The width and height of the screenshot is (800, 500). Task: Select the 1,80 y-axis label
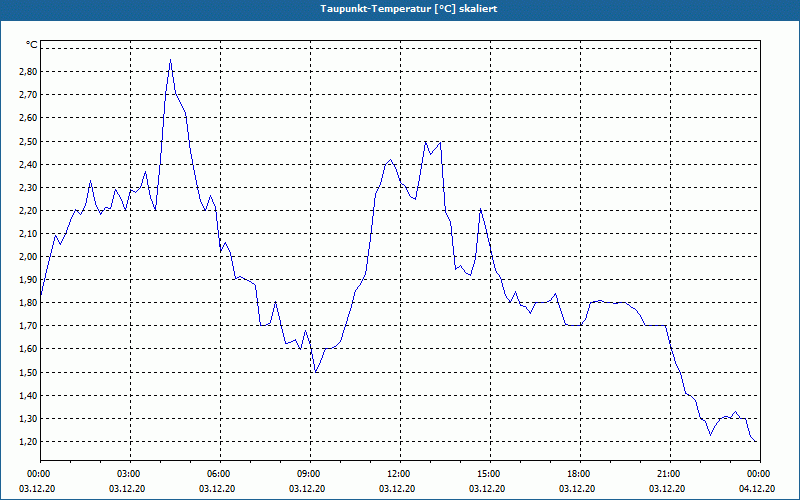(28, 302)
